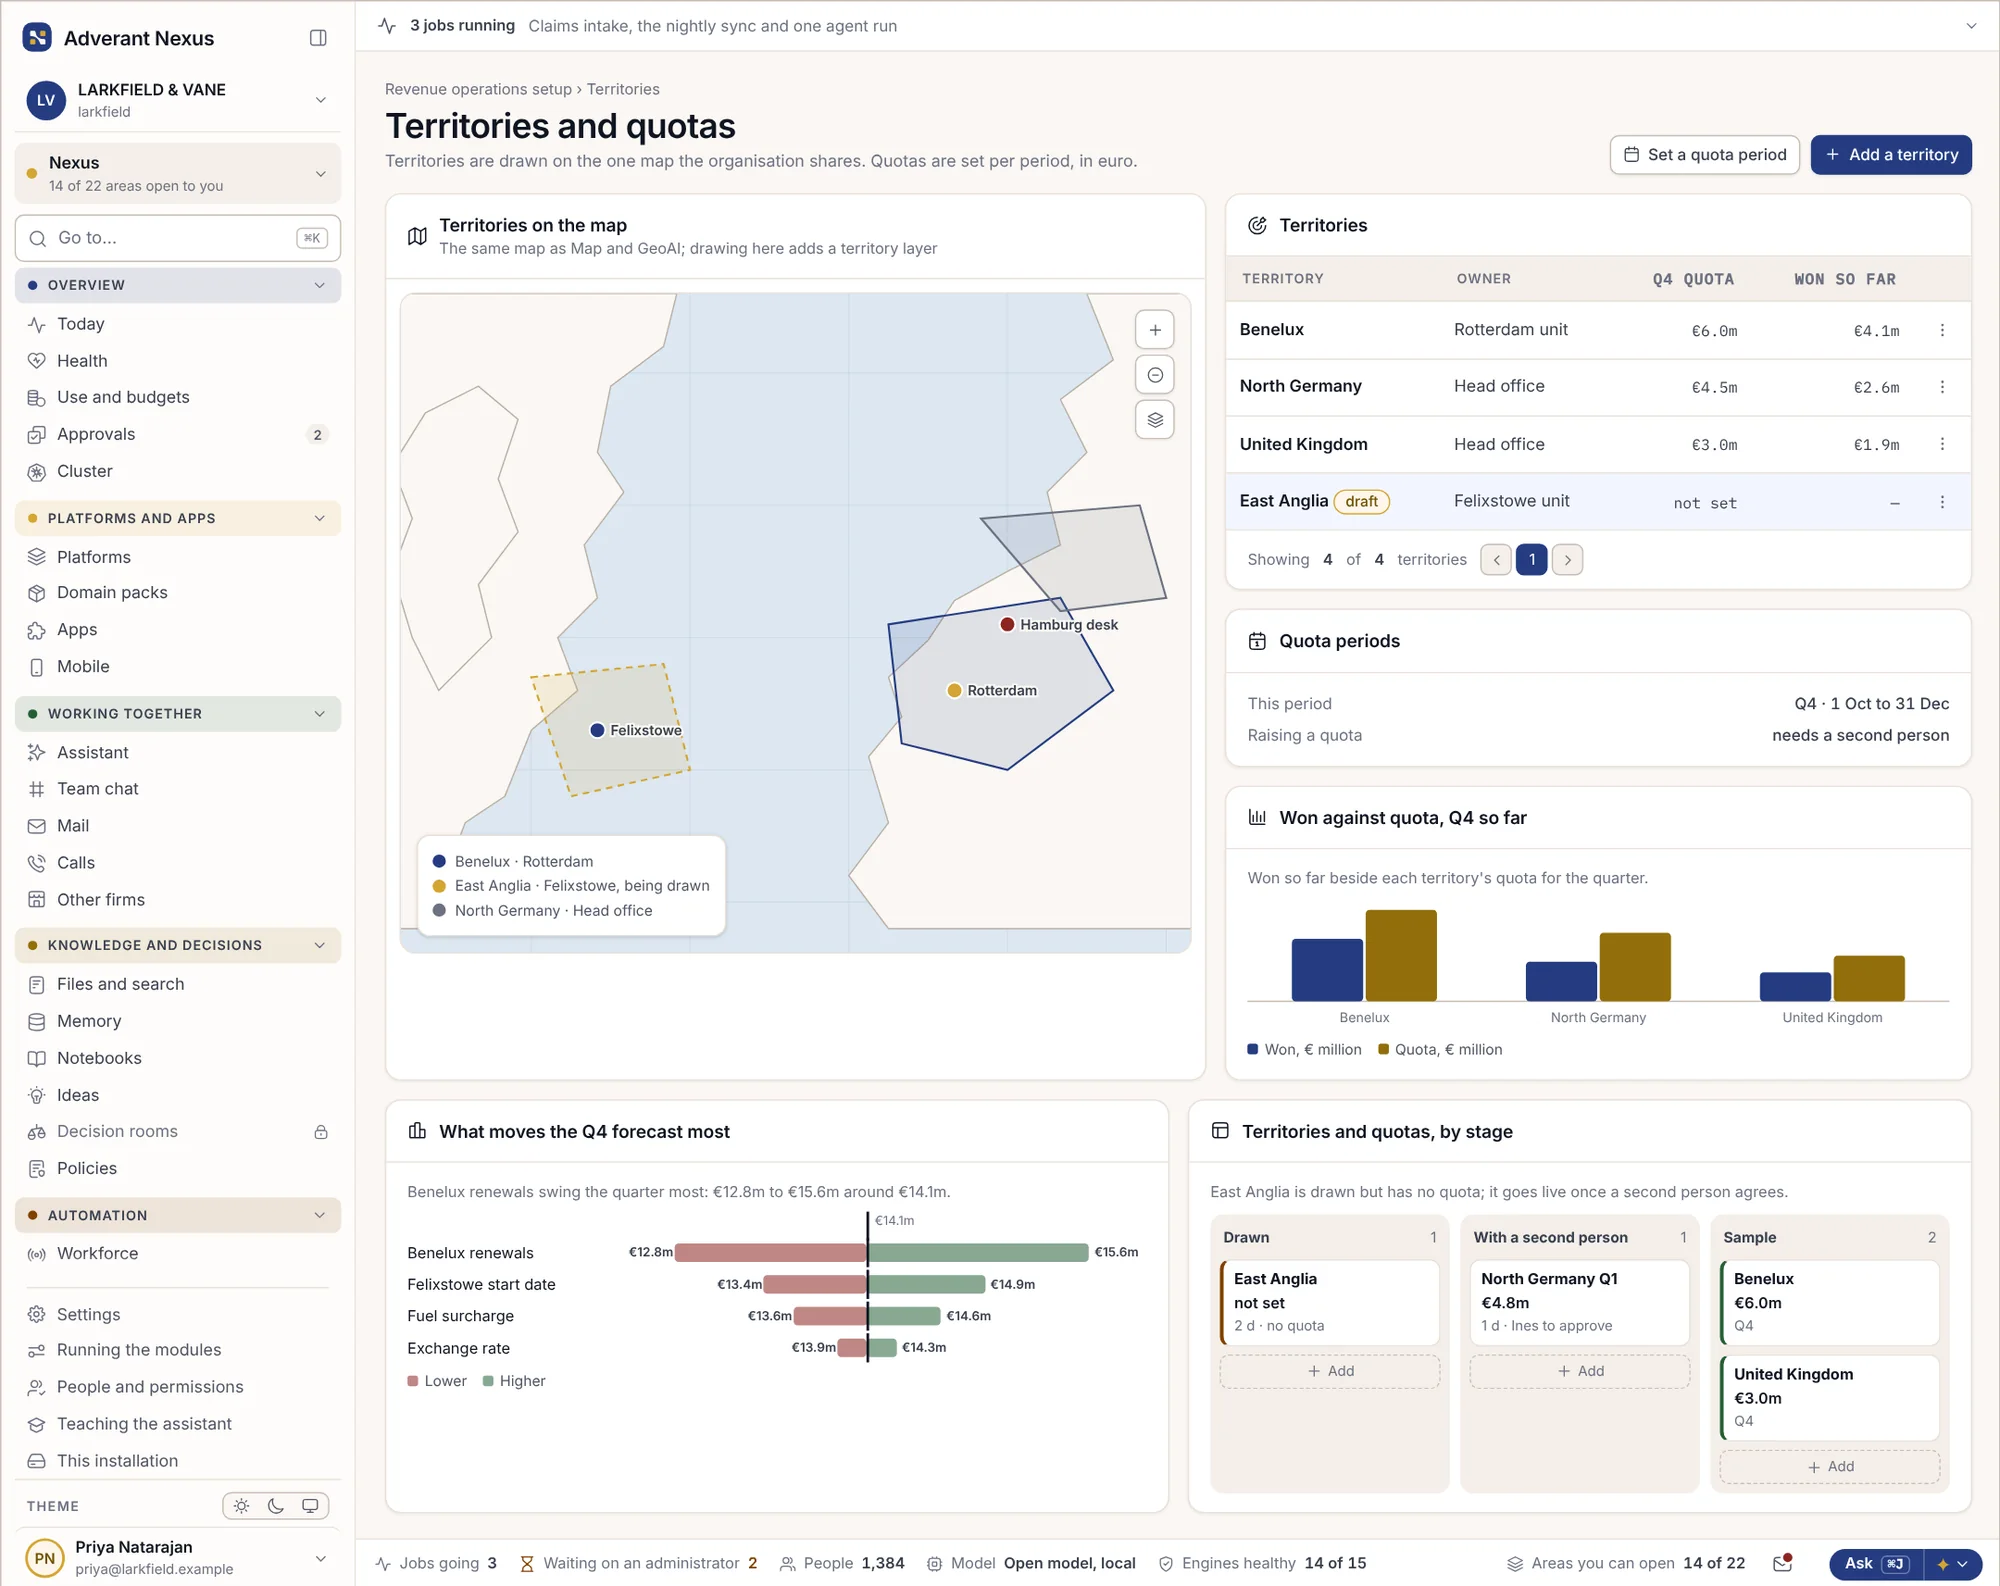Open People and permissions settings
The height and width of the screenshot is (1586, 2000).
(178, 1387)
